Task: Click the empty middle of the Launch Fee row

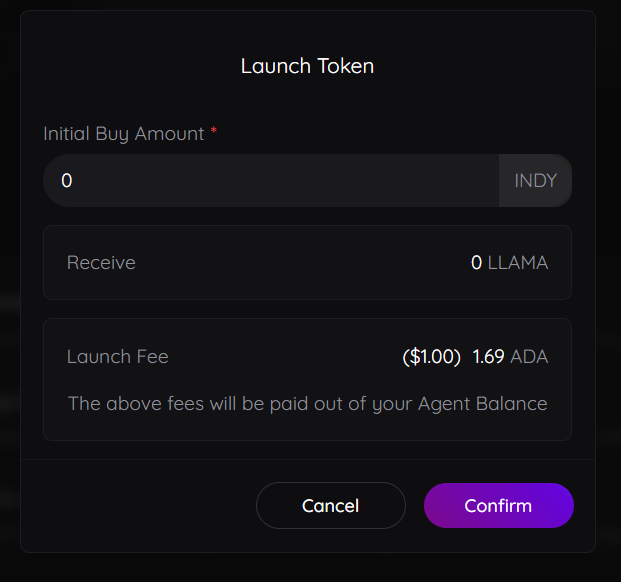Action: pyautogui.click(x=280, y=357)
